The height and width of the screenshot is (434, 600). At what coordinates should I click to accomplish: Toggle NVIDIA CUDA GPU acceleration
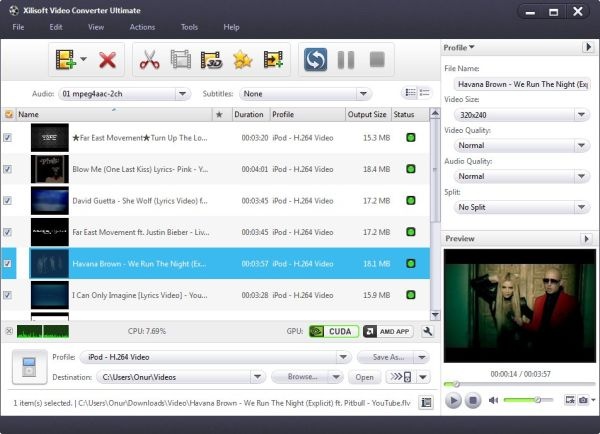(x=334, y=331)
